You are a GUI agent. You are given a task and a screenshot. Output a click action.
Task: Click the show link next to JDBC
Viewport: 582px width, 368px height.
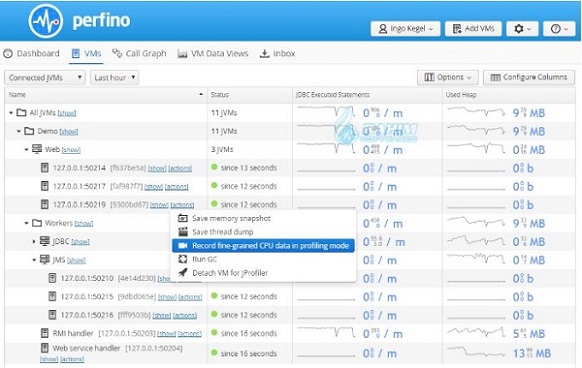pos(80,242)
